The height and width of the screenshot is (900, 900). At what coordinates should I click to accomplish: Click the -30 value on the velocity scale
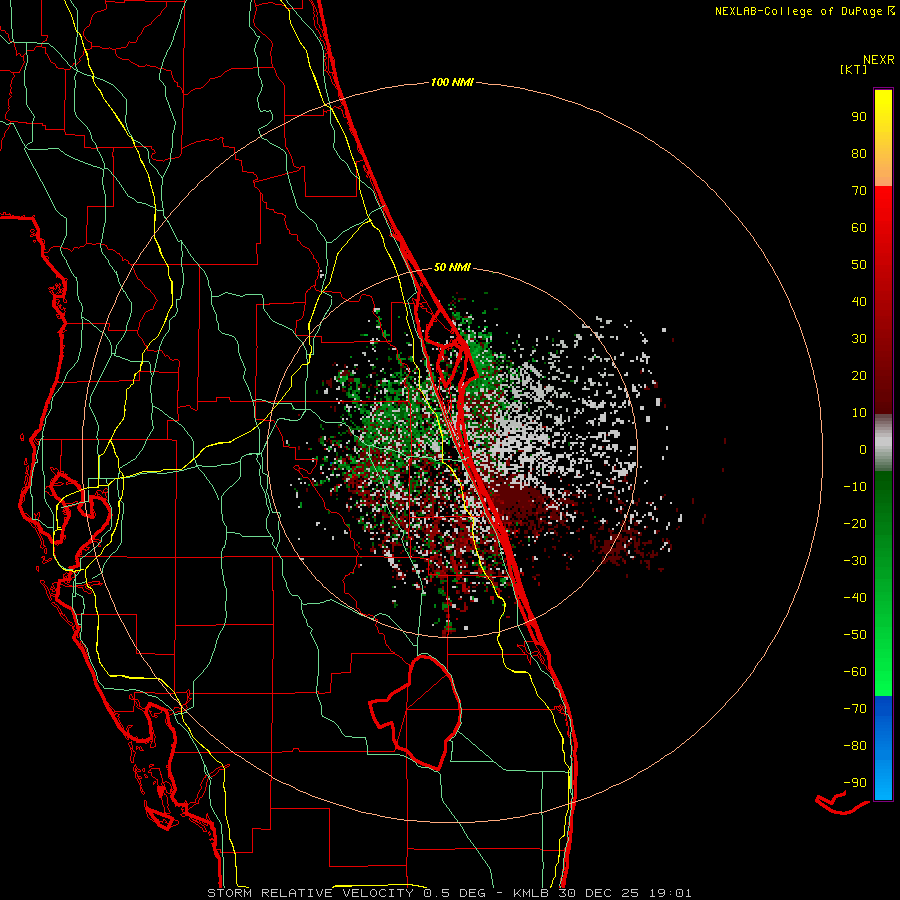(855, 561)
